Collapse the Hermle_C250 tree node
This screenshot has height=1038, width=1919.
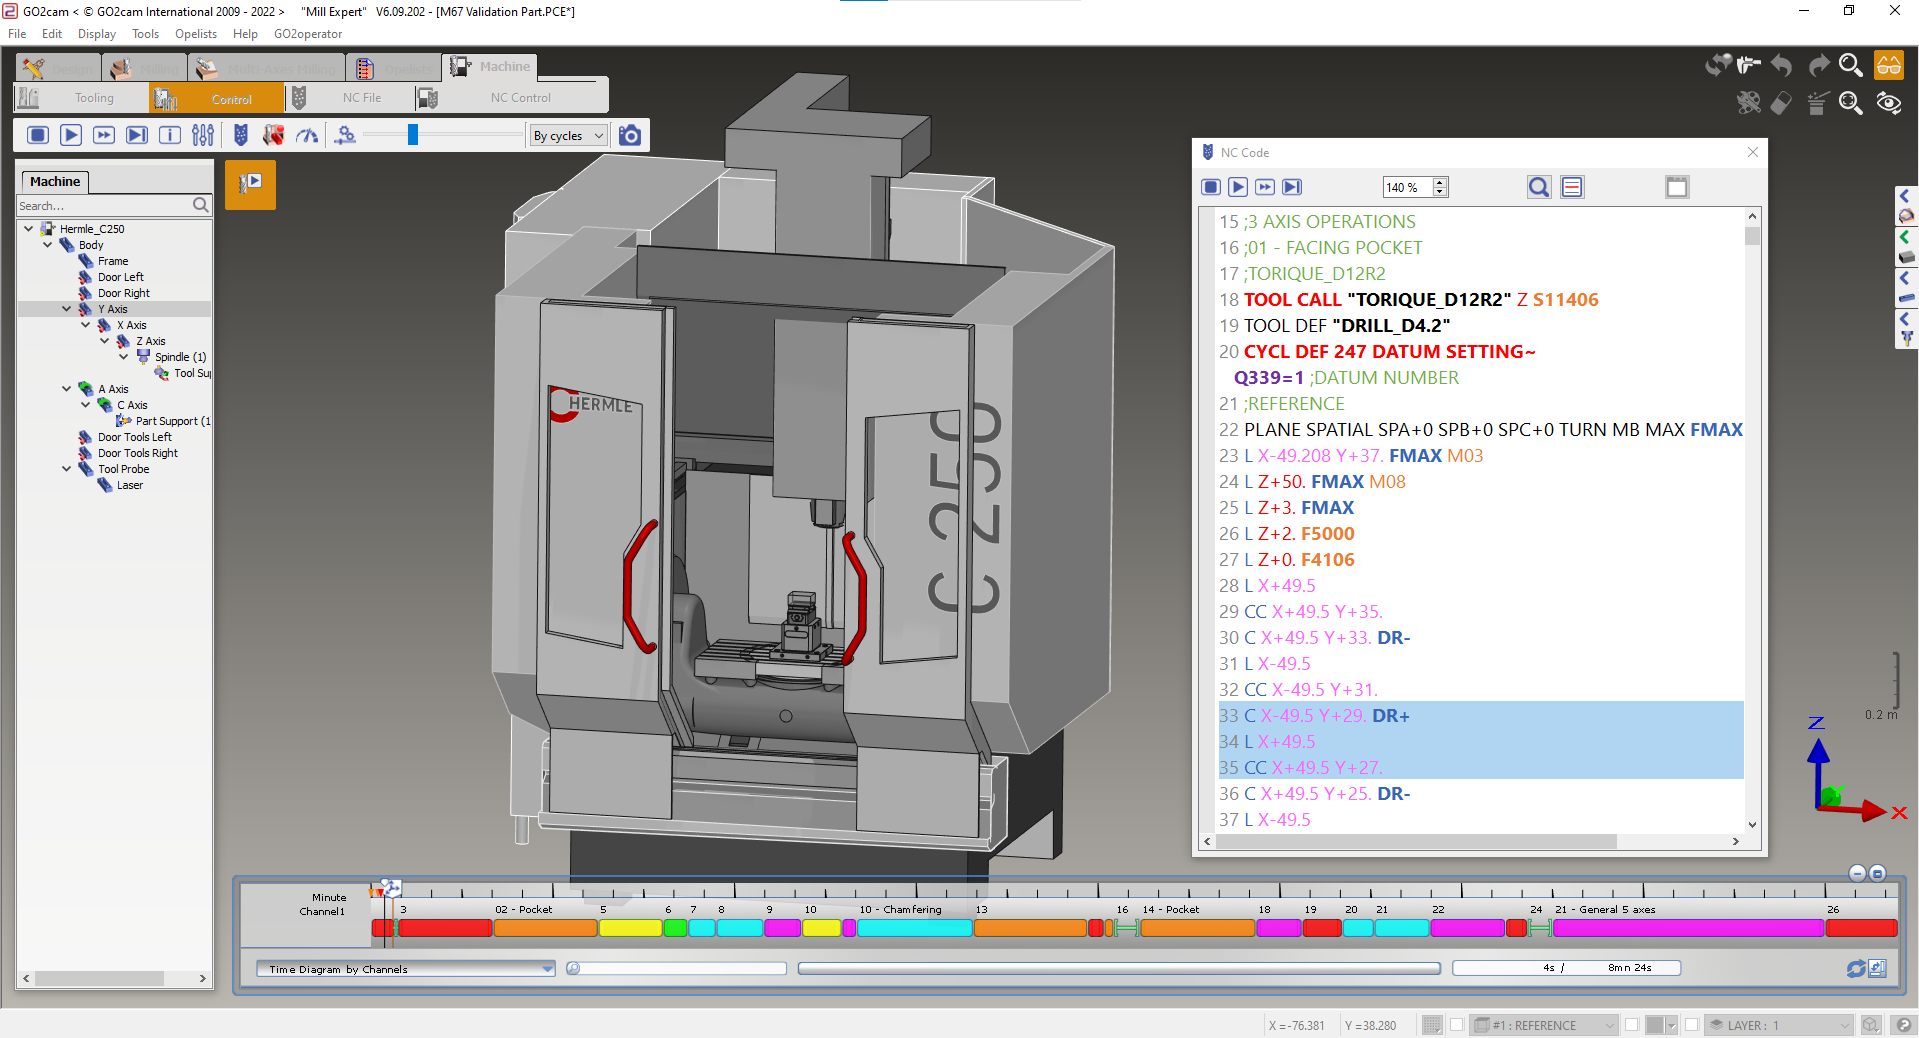click(28, 229)
